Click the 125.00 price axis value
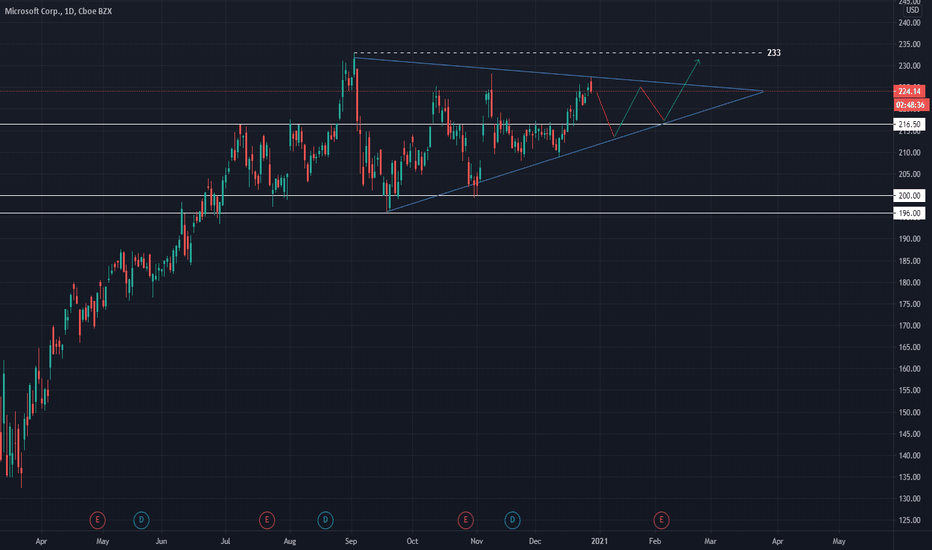Viewport: 932px width, 550px height. [909, 520]
